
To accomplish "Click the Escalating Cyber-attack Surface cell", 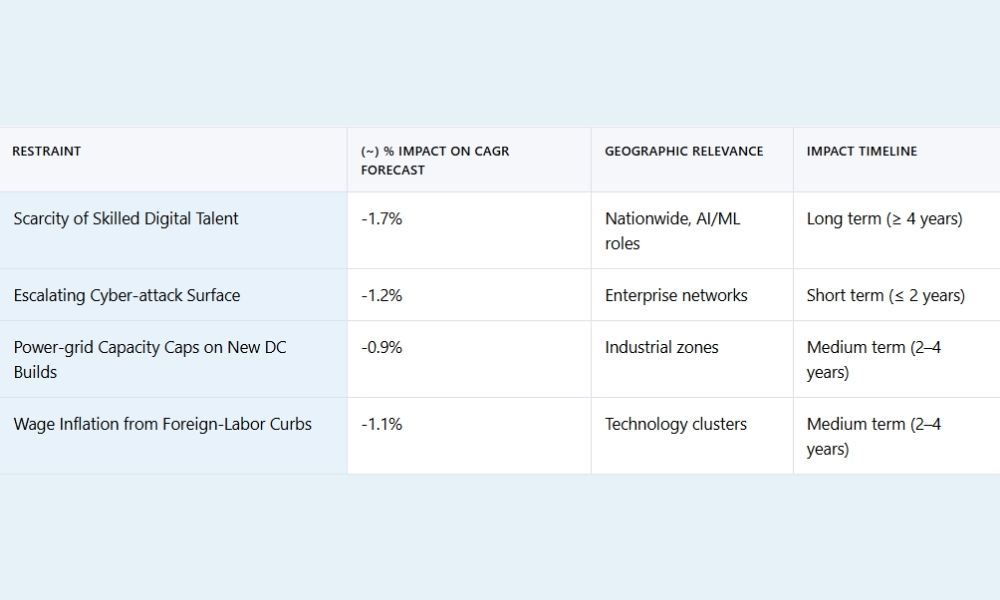I will click(x=127, y=295).
